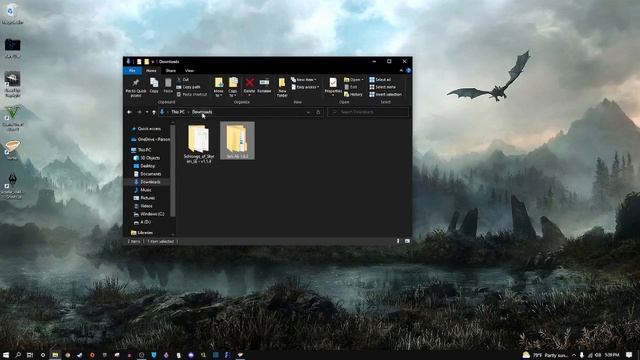Screen dimensions: 640x360
Task: Click Select none in ribbon
Action: (x=382, y=87)
